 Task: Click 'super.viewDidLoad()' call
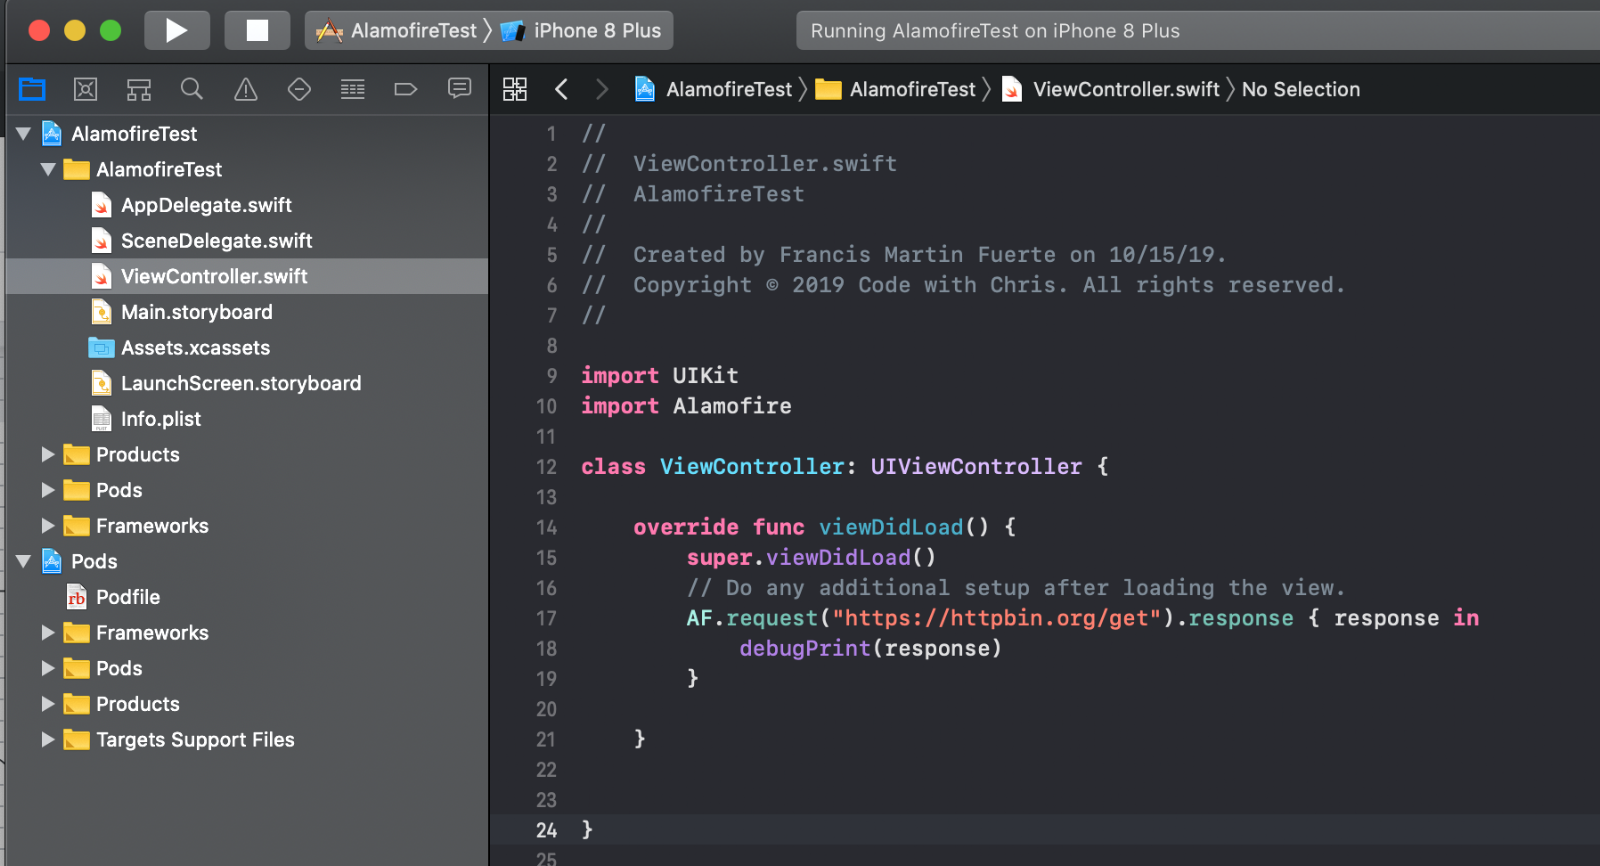coord(811,557)
